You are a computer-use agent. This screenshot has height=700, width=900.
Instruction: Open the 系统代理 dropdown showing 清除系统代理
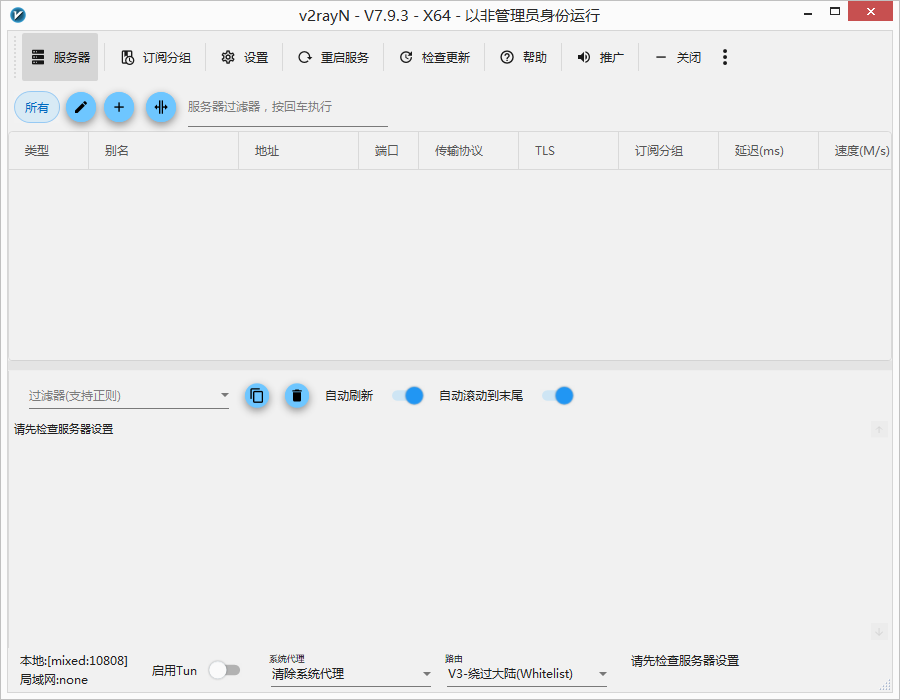pos(351,674)
